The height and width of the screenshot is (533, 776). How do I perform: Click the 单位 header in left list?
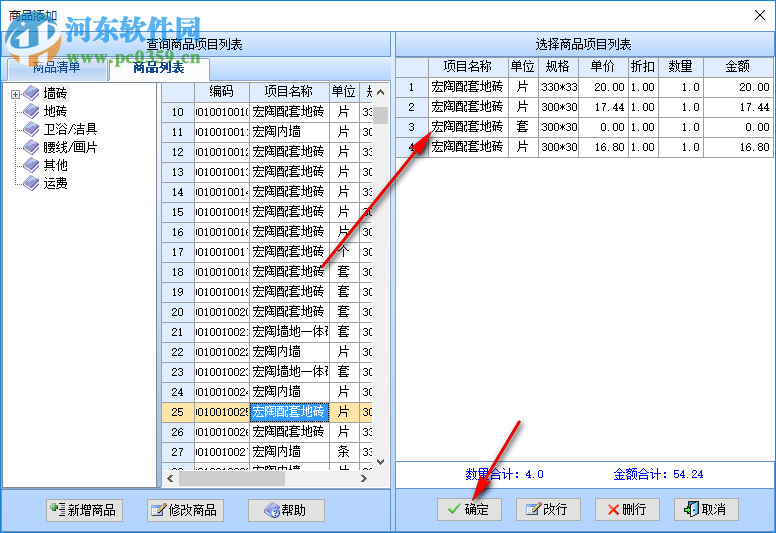point(344,92)
